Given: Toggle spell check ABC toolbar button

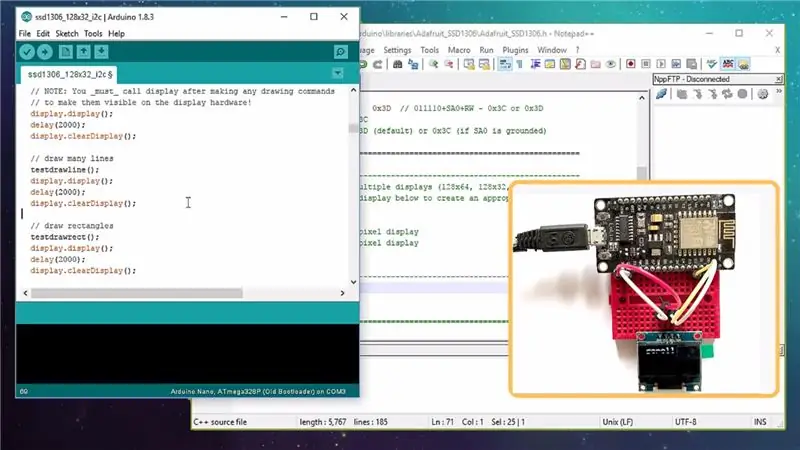Looking at the screenshot, I should [728, 64].
